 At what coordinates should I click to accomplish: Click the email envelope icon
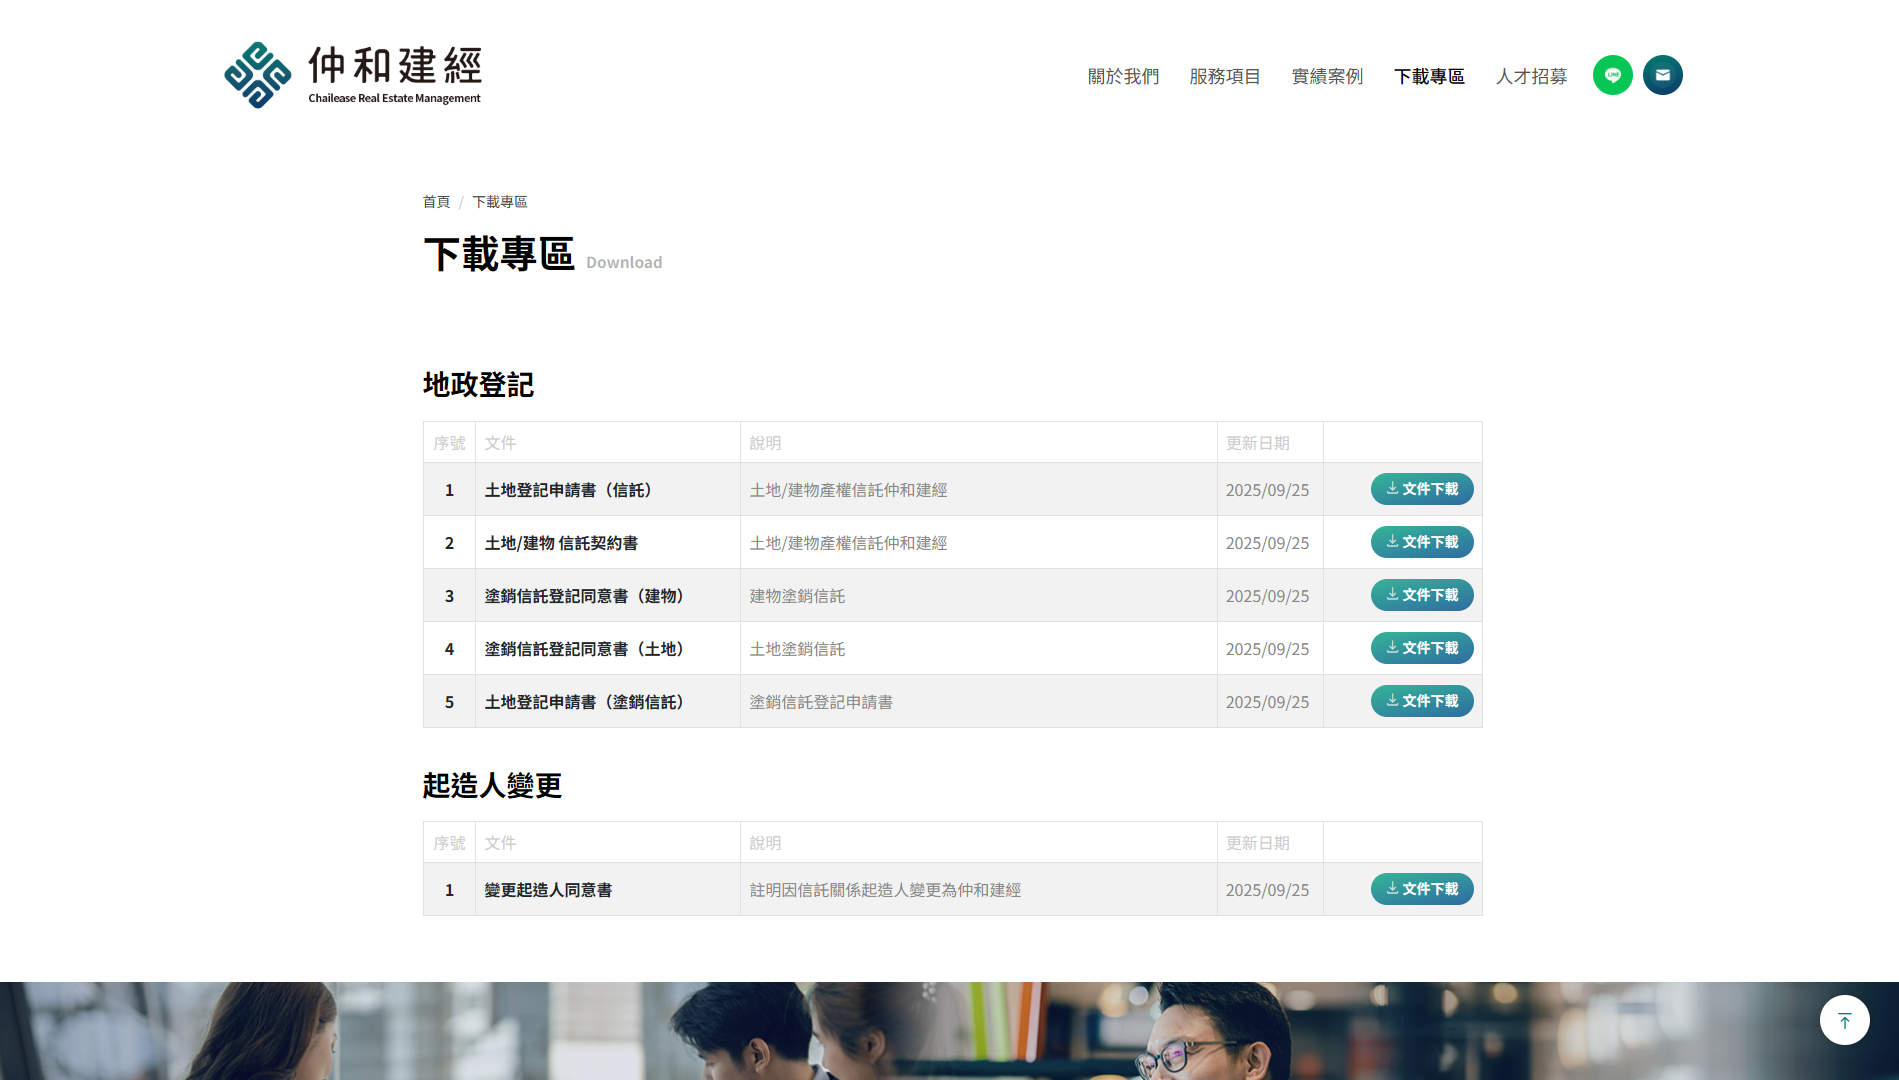1662,75
